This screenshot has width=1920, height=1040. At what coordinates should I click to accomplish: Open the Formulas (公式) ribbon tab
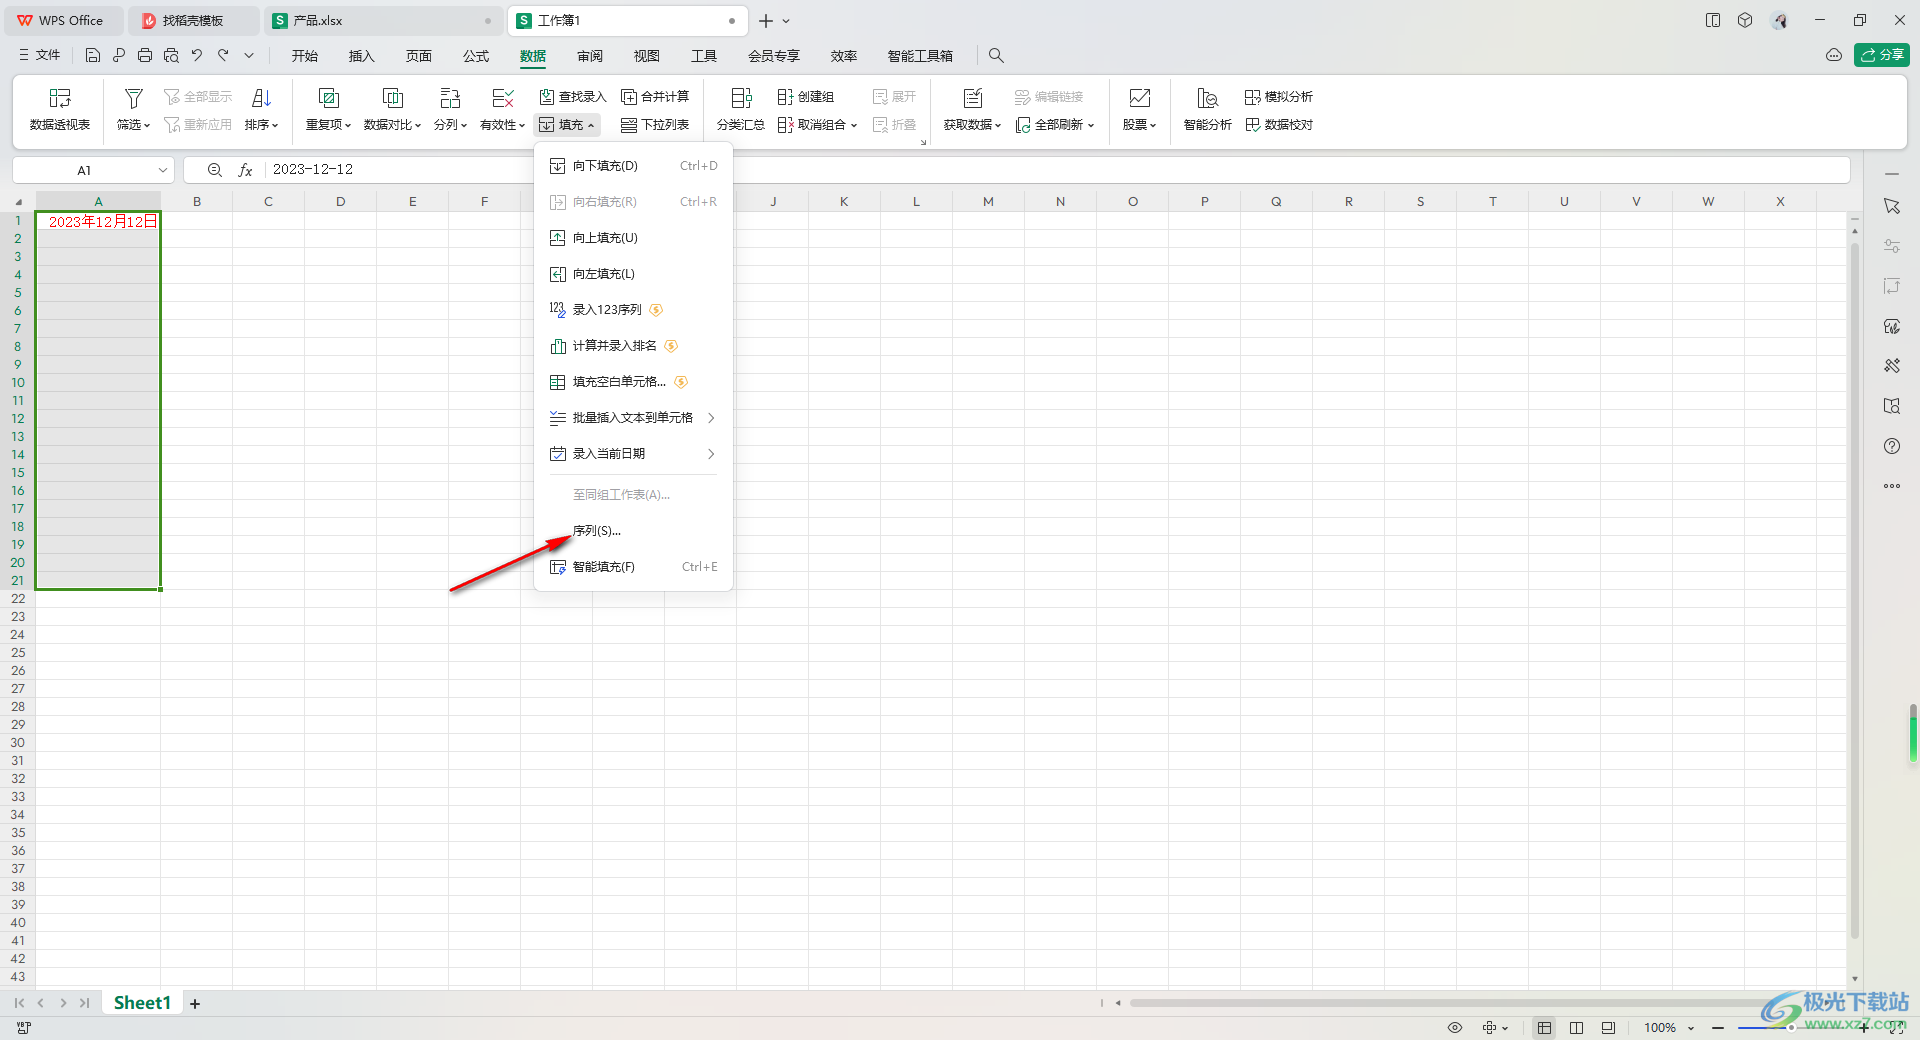click(476, 56)
